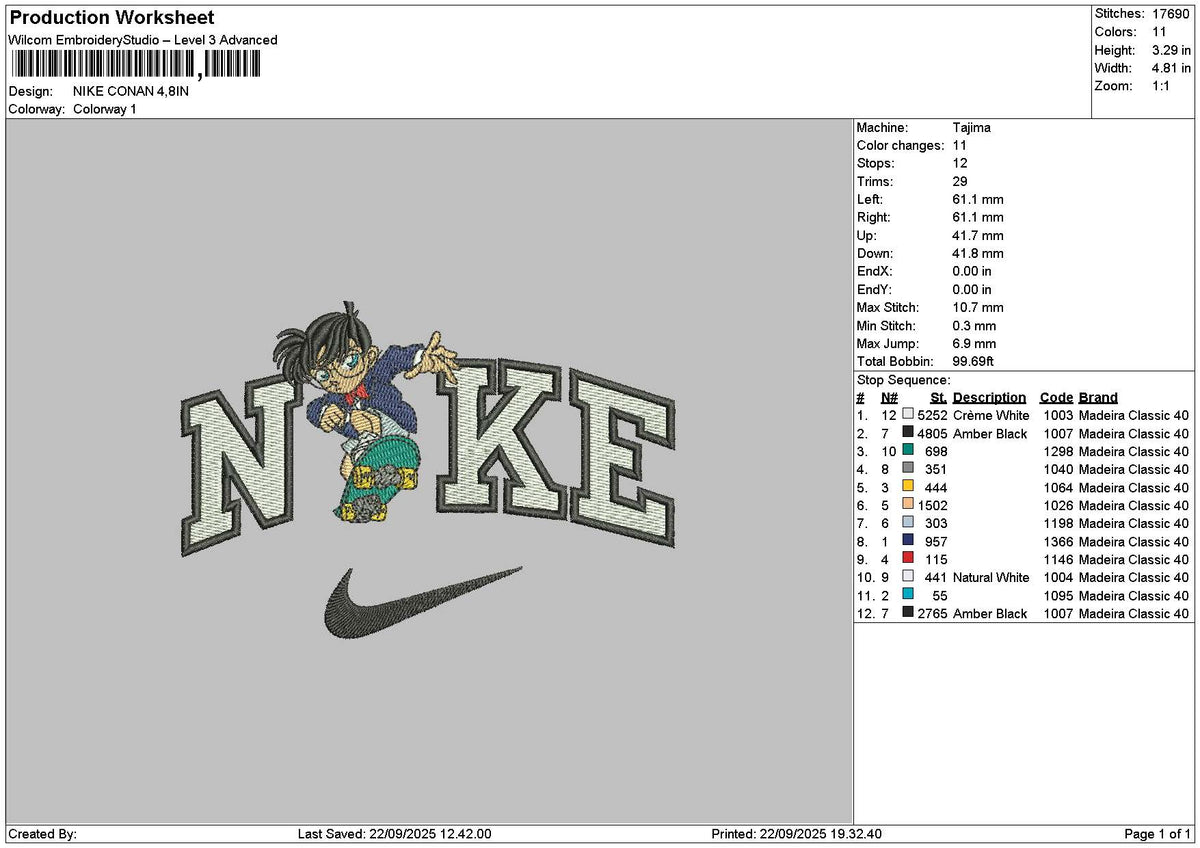1200x848 pixels.
Task: Click the Zoom value 1:1
Action: point(1162,86)
